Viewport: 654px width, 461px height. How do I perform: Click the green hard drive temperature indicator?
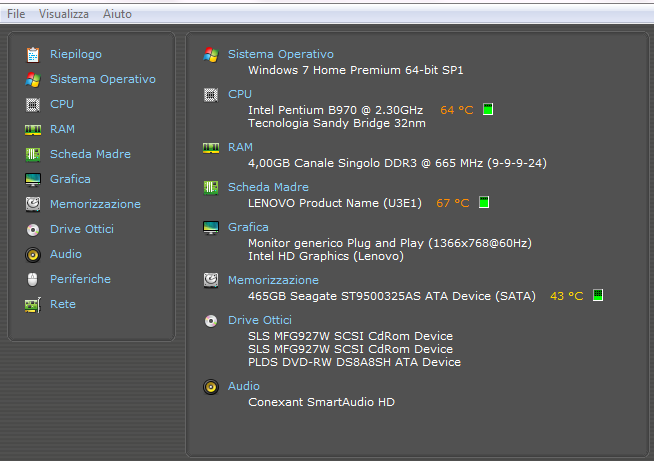point(598,295)
